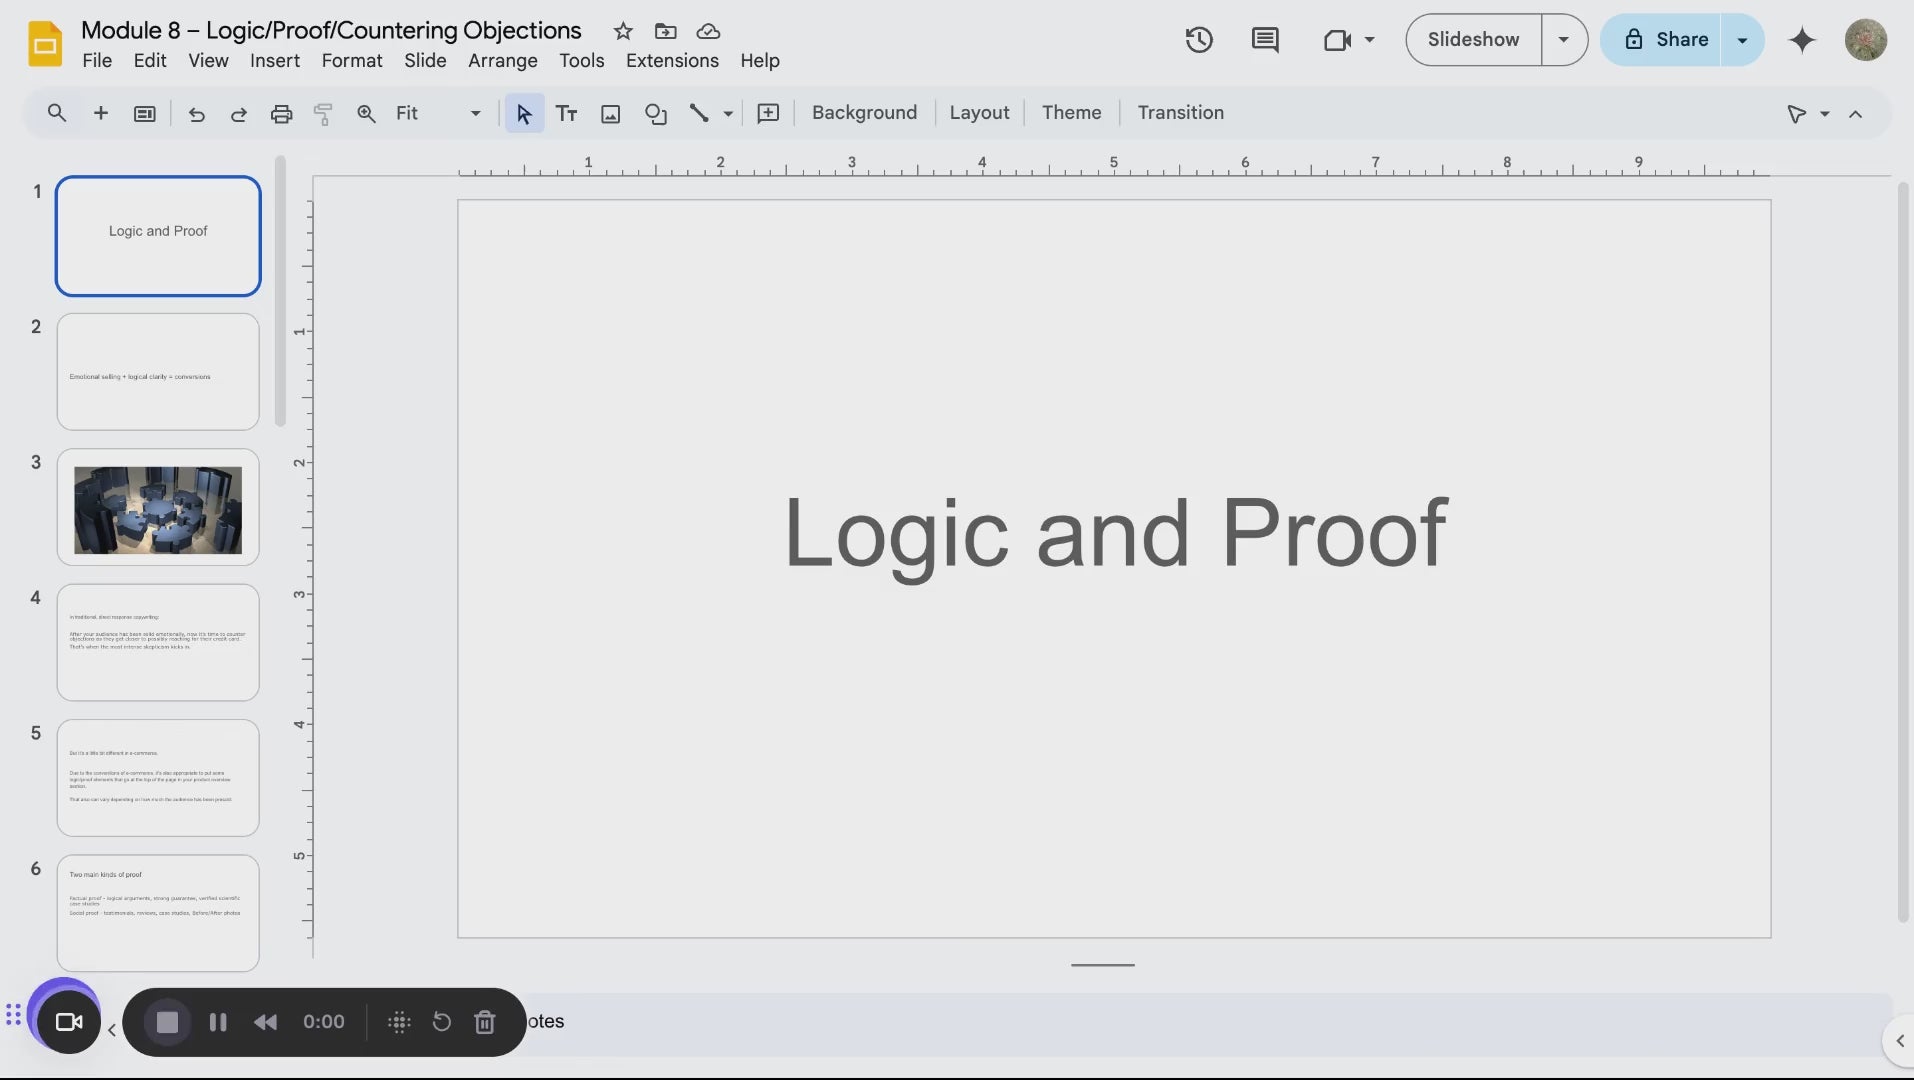Star the presentation title
This screenshot has height=1080, width=1914.
point(623,31)
